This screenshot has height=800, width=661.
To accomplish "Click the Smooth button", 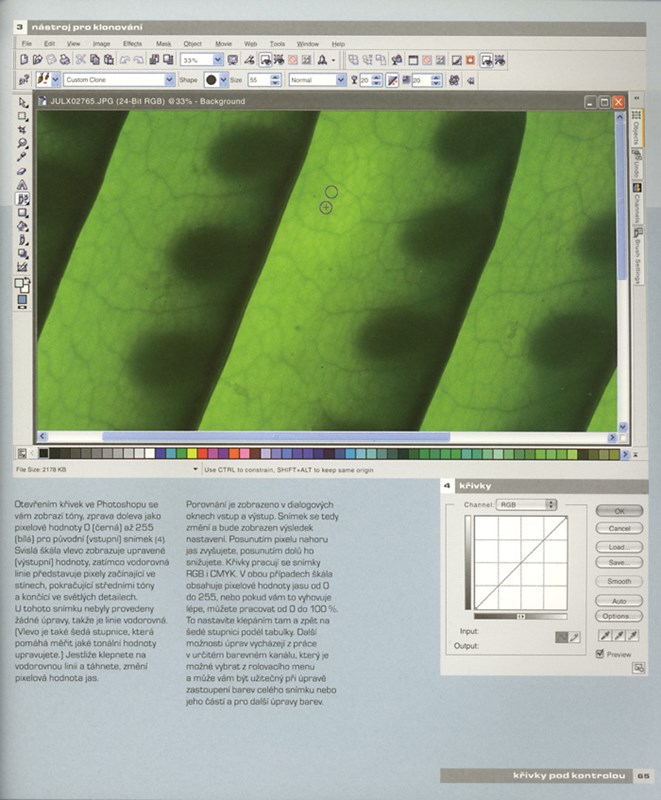I will click(x=618, y=581).
